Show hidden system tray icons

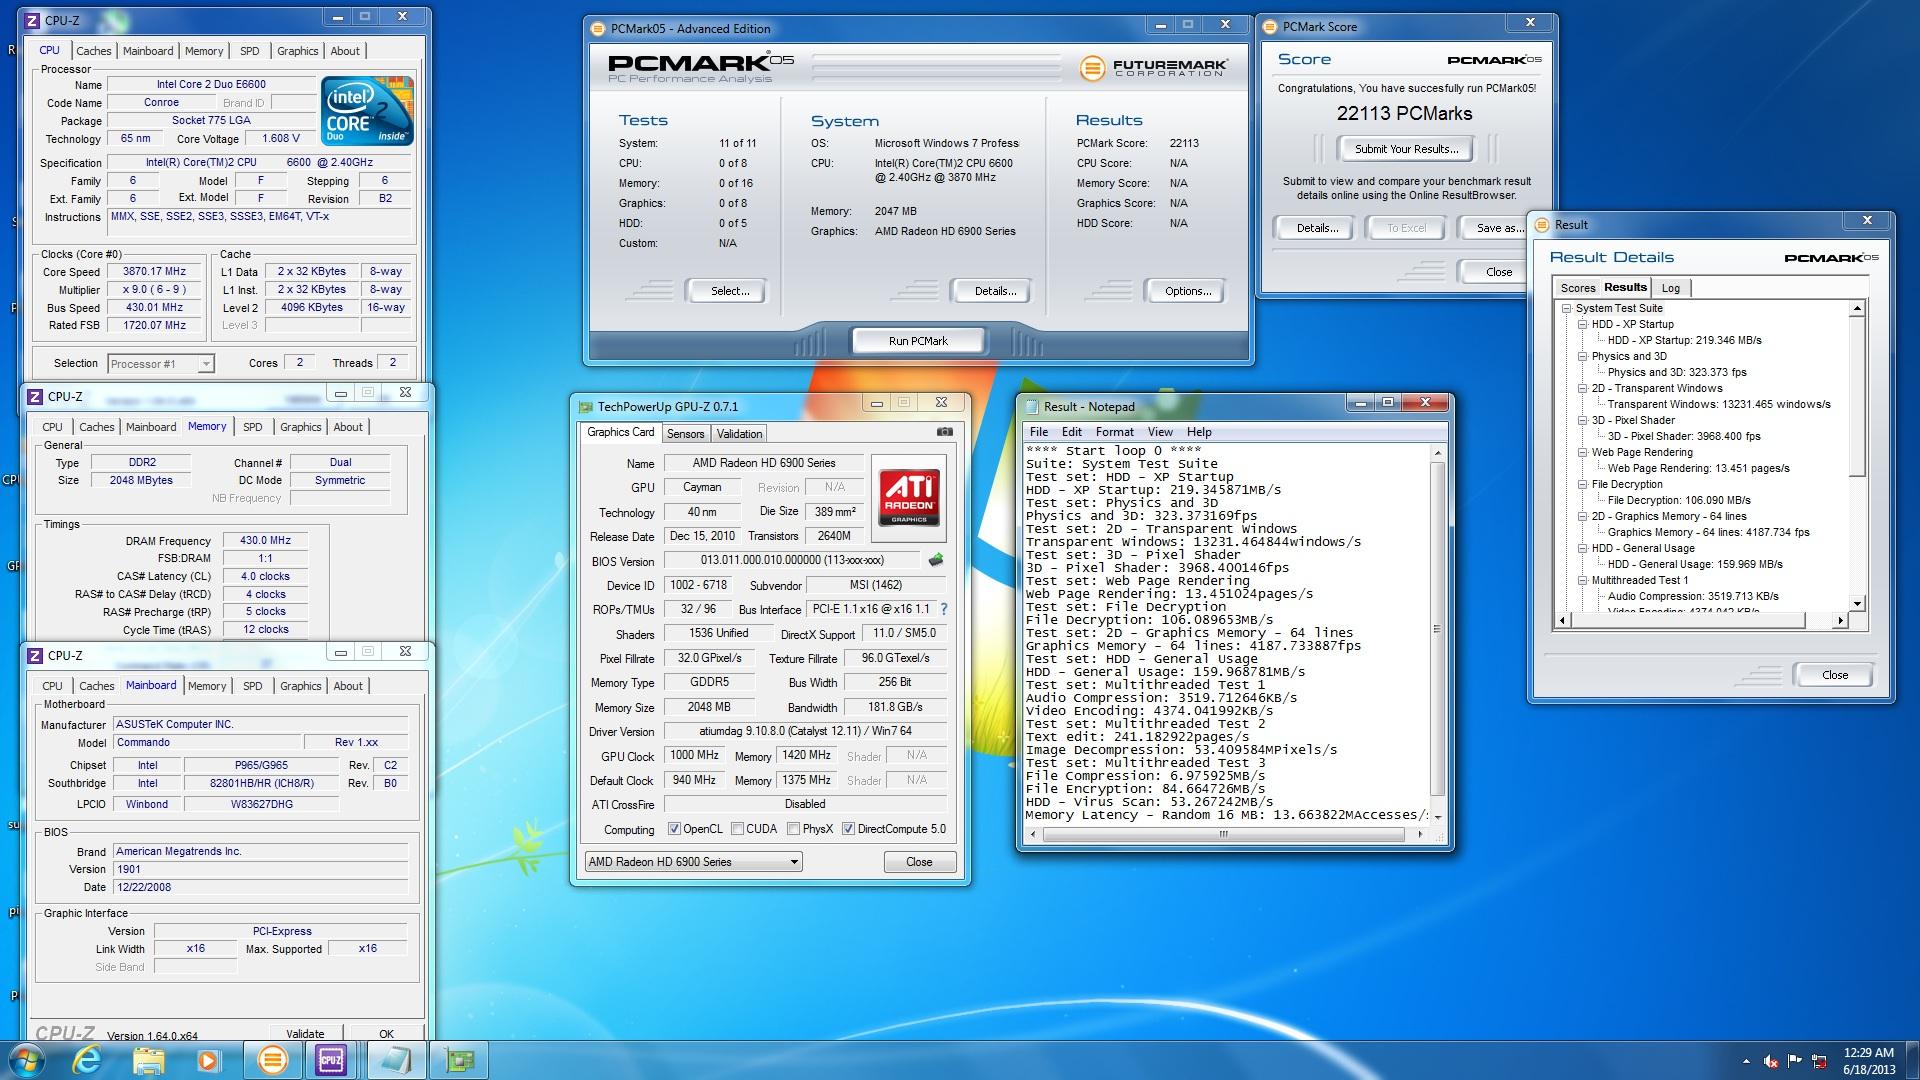coord(1746,1061)
